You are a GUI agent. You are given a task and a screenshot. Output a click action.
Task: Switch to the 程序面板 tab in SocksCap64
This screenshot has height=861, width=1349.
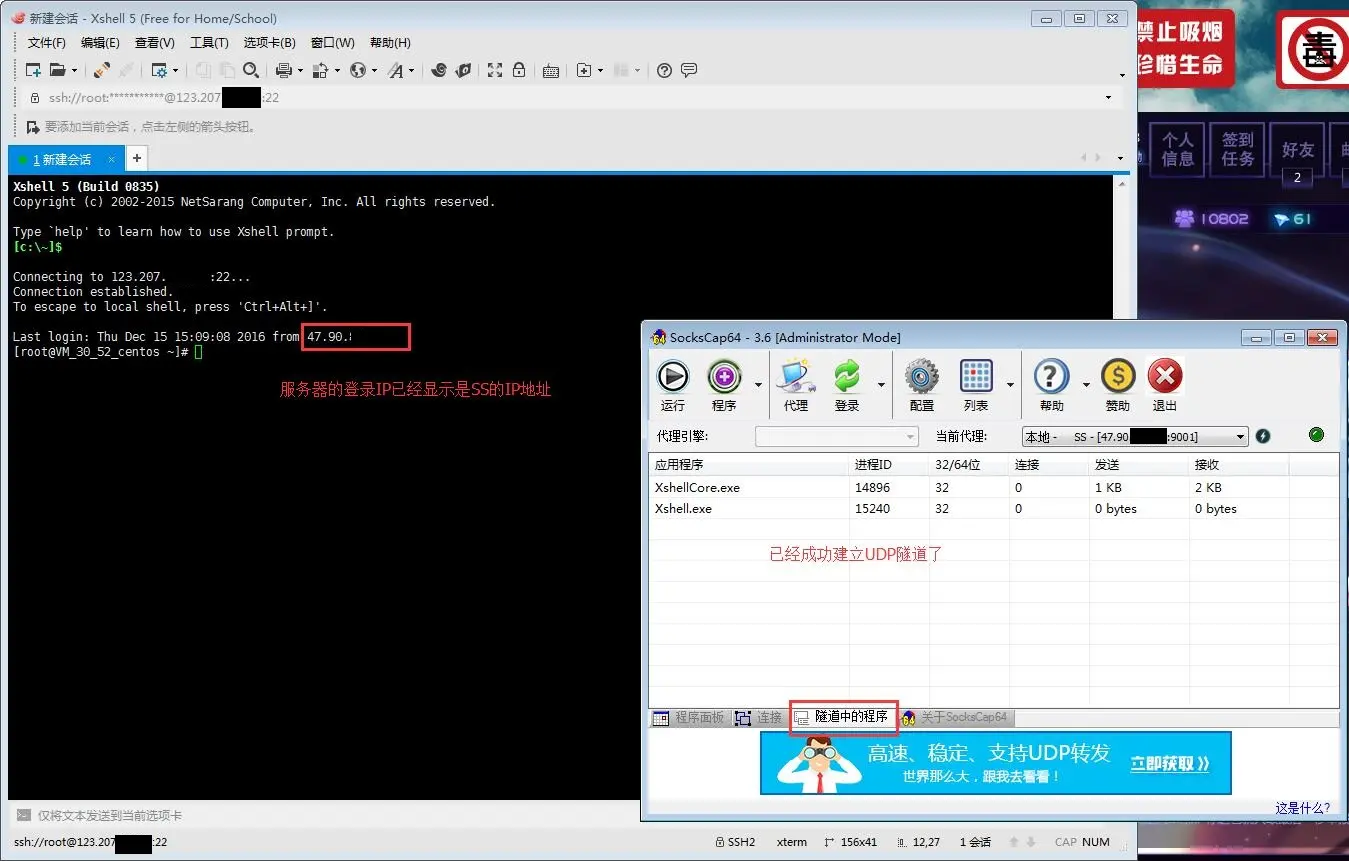click(689, 718)
